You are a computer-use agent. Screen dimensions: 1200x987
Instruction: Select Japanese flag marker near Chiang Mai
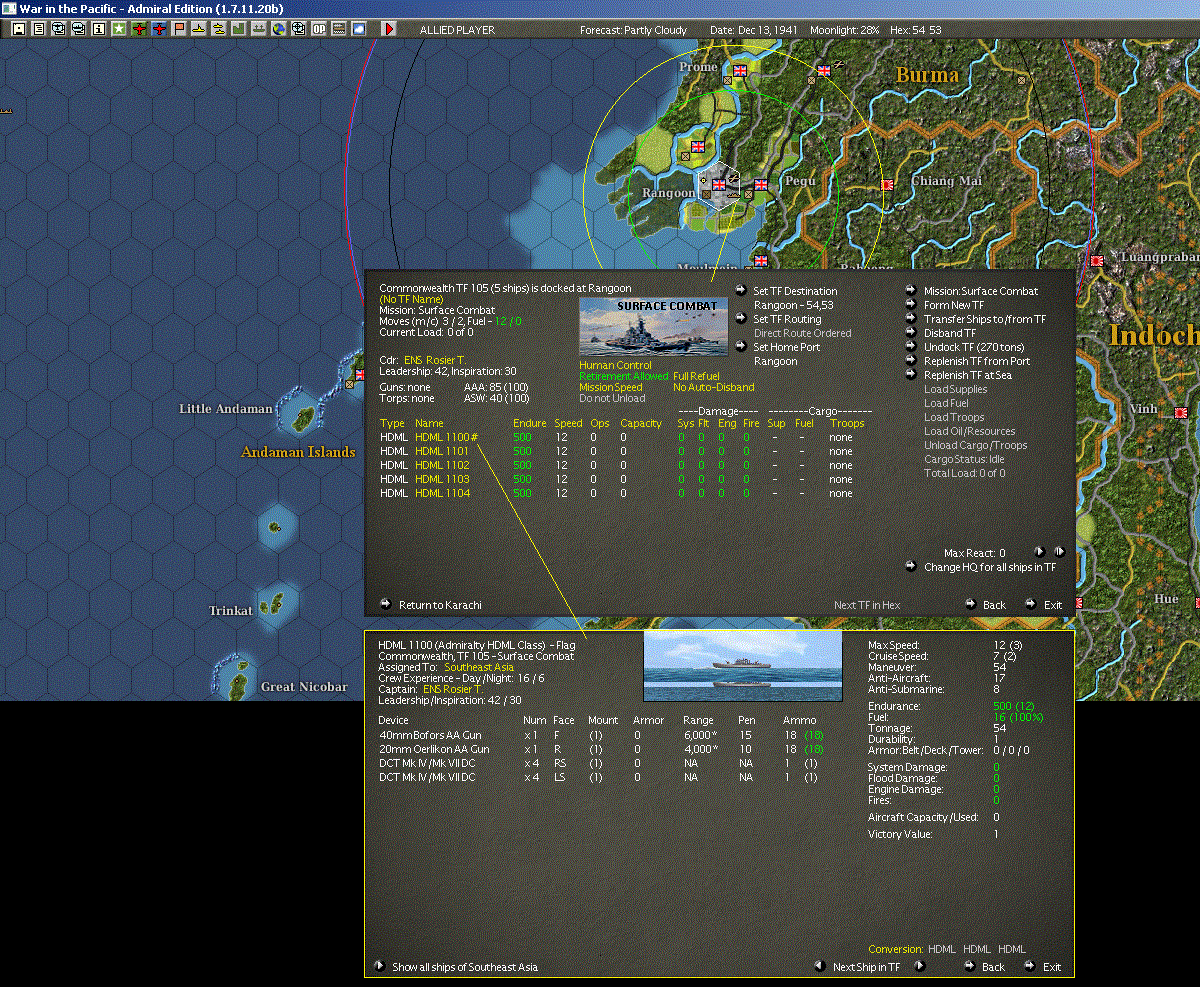click(887, 185)
